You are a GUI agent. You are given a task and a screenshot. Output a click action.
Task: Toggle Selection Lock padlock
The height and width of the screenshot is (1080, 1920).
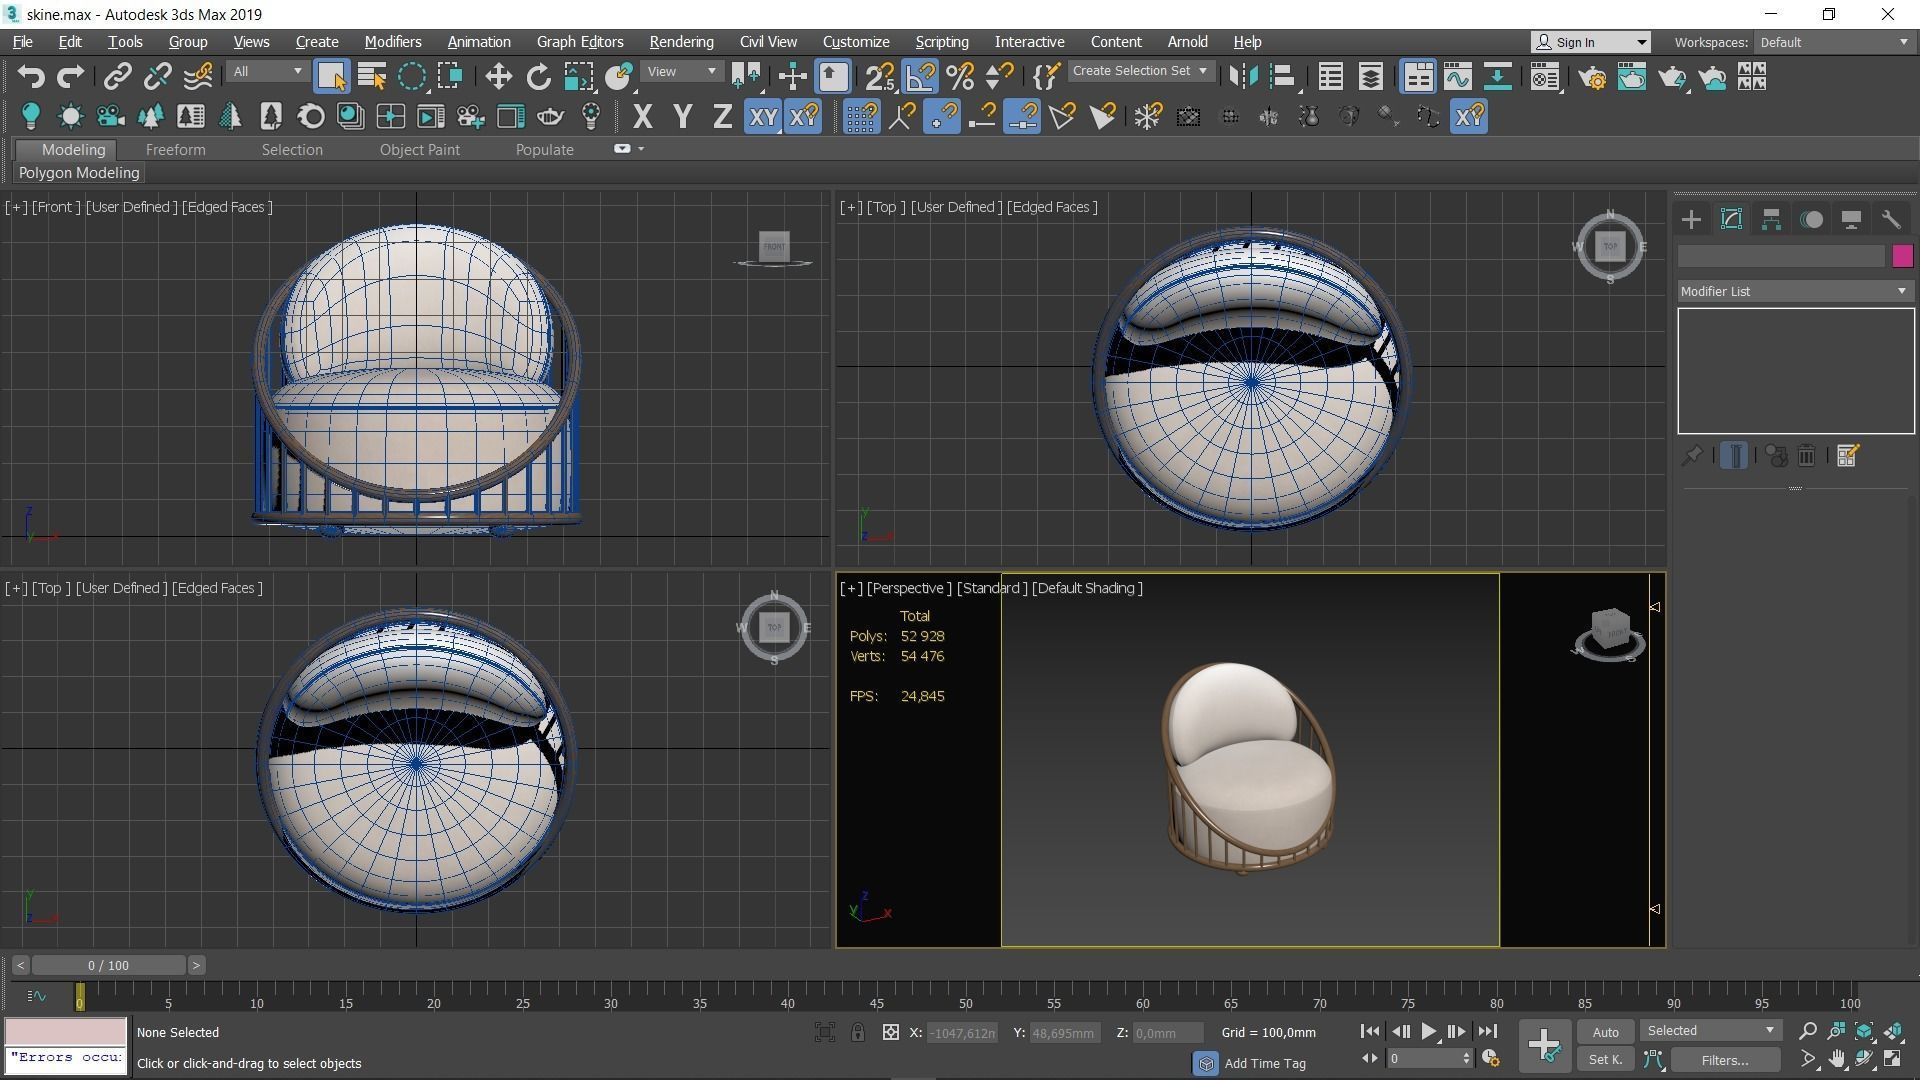[858, 1033]
